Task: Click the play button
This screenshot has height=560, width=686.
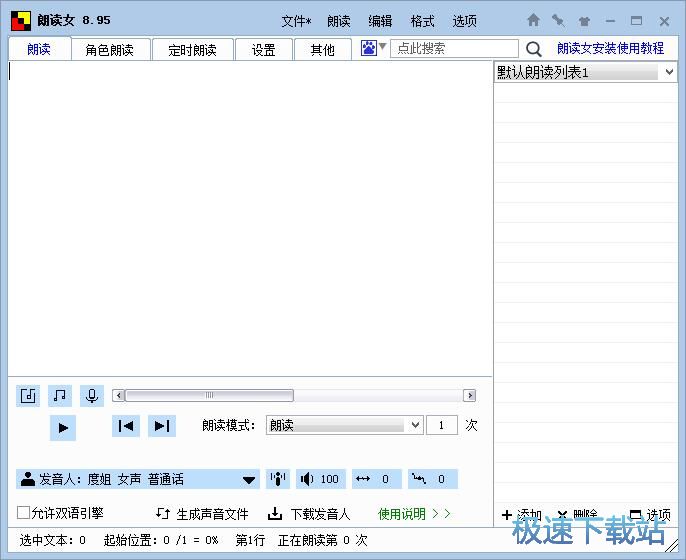Action: [62, 427]
